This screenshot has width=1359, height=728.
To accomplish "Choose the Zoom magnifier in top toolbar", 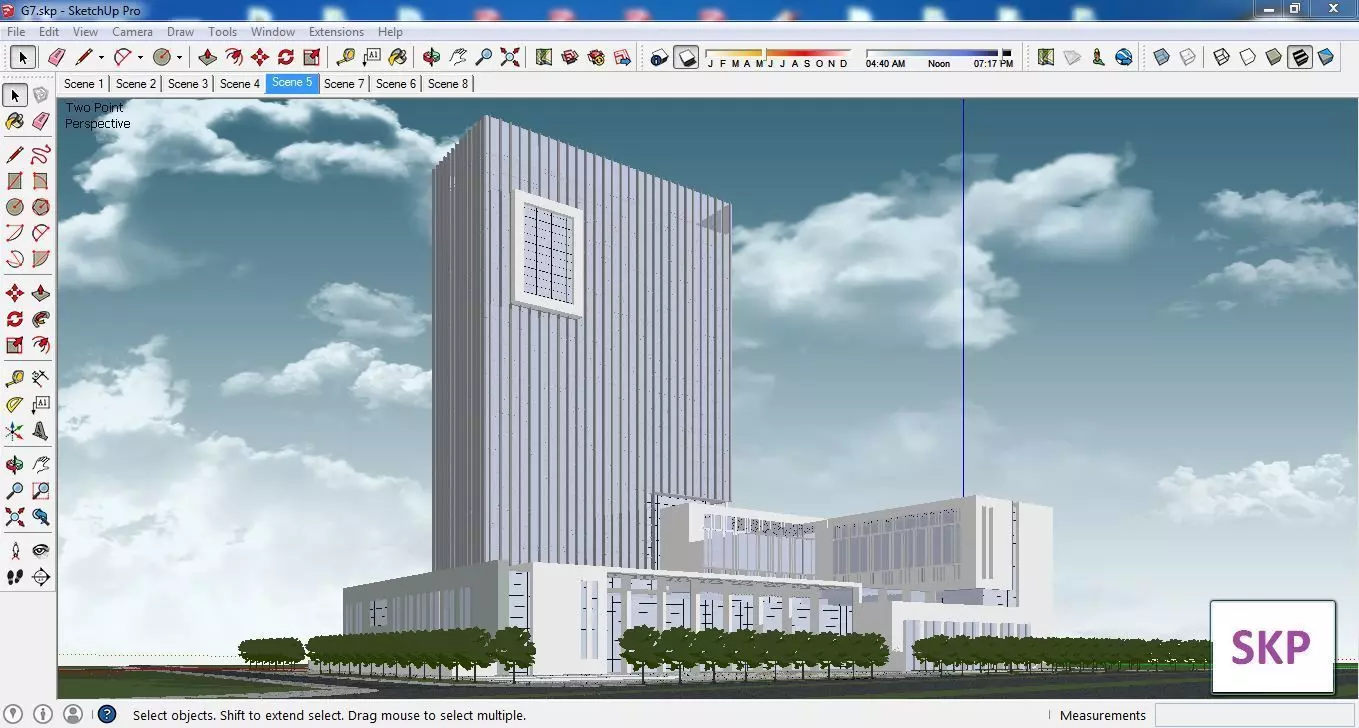I will tap(484, 57).
